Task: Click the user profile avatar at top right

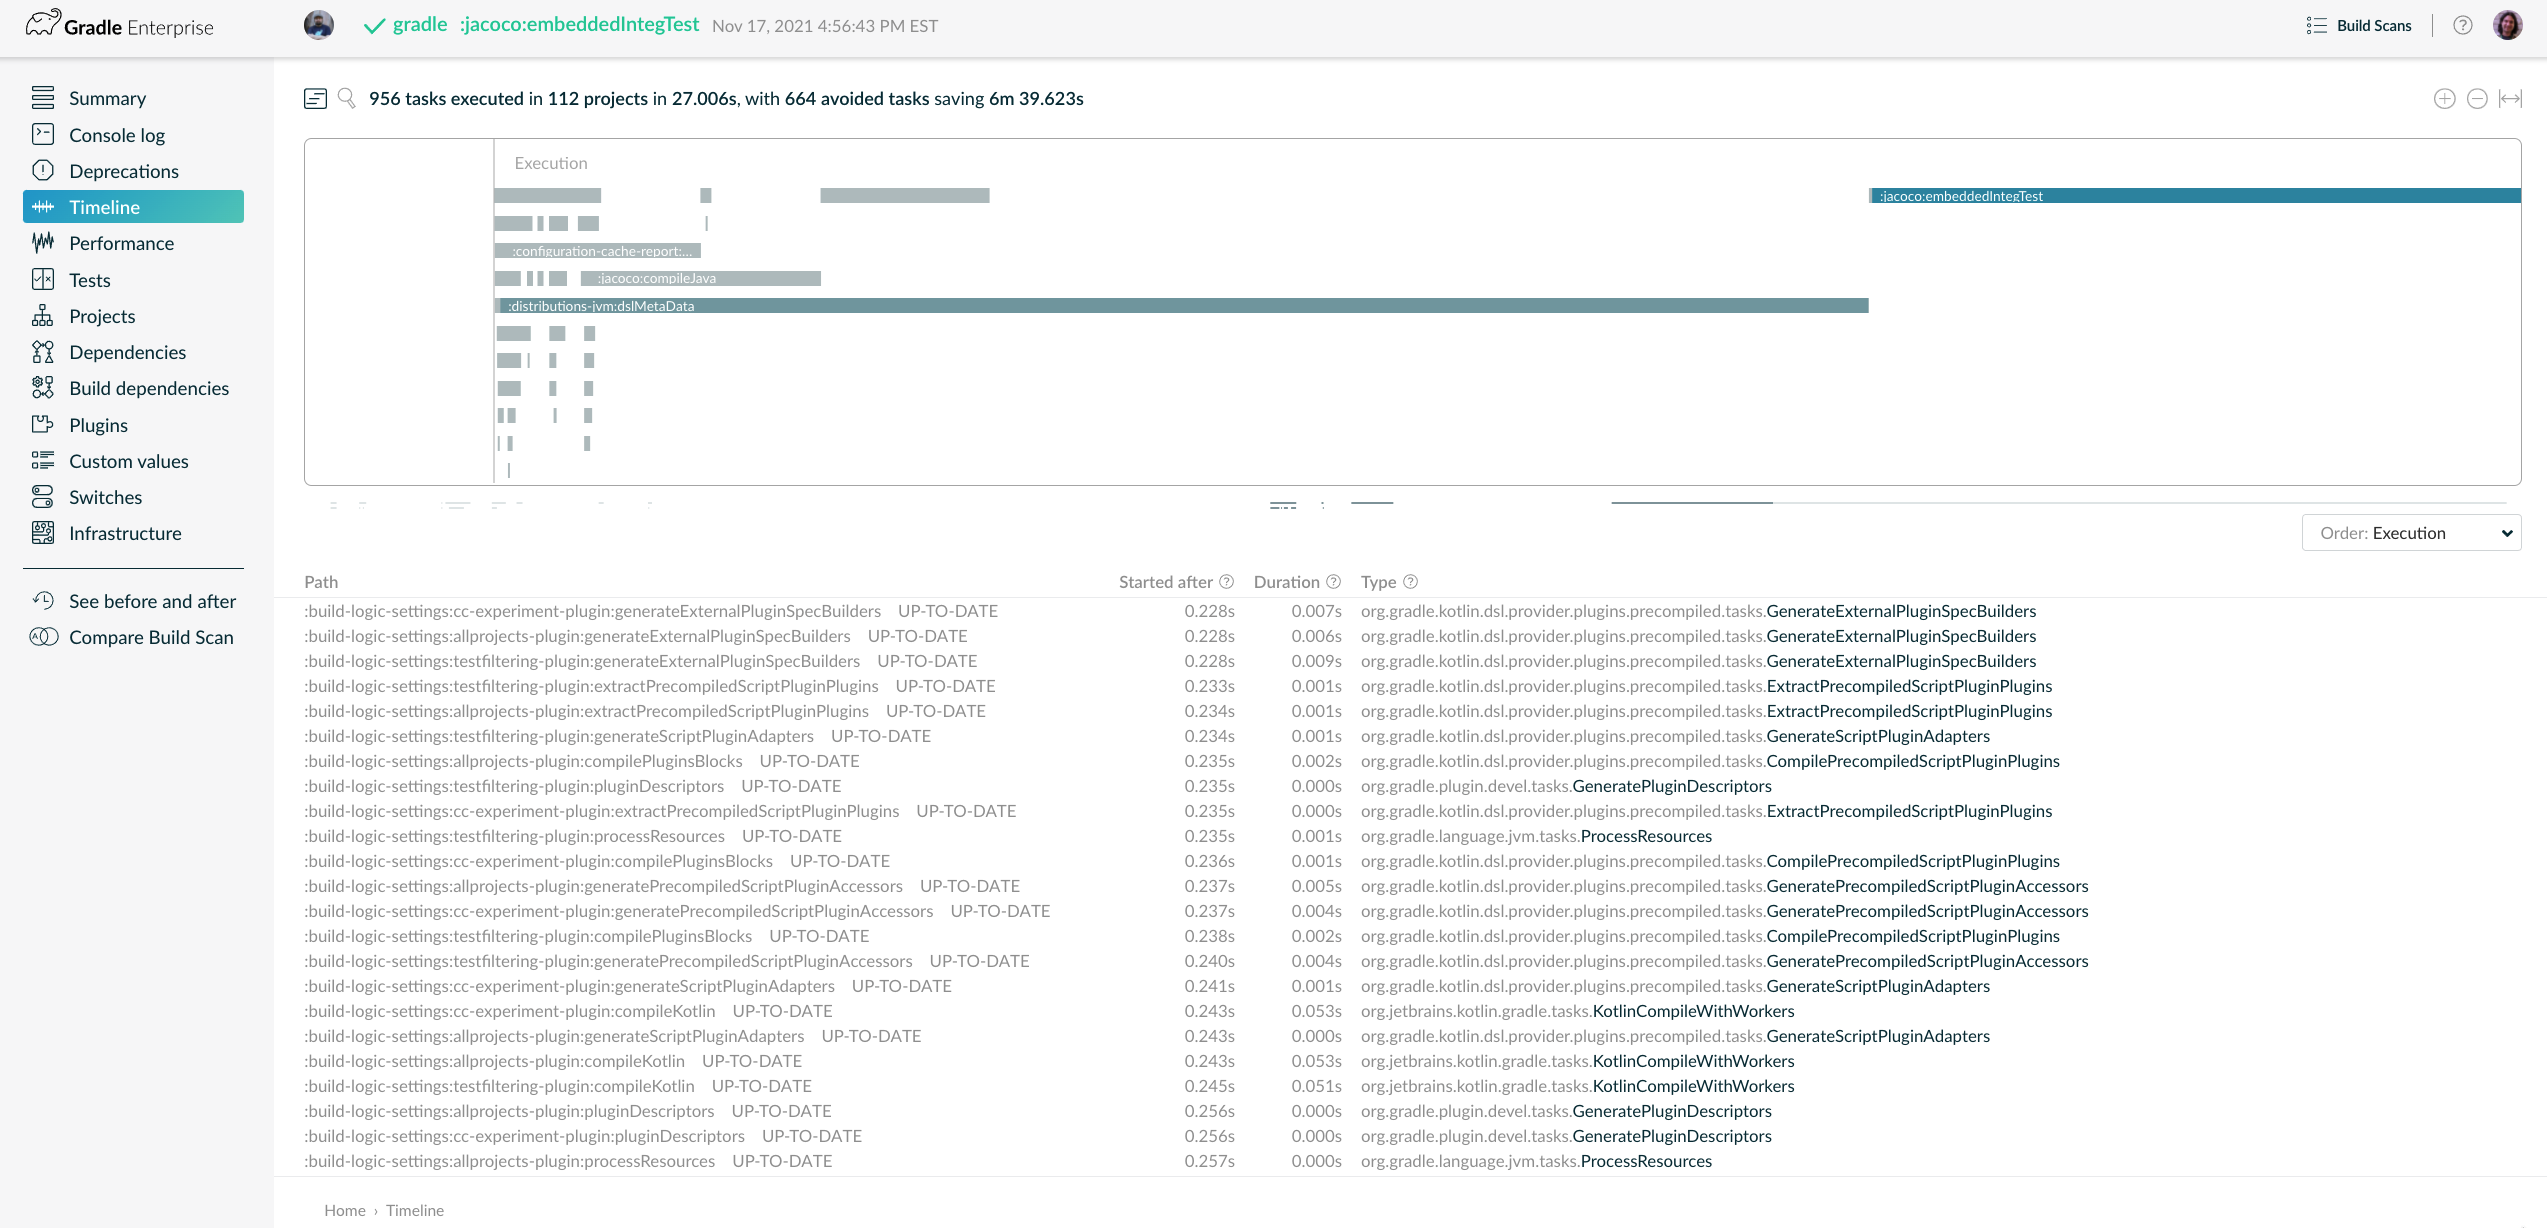Action: (2508, 25)
